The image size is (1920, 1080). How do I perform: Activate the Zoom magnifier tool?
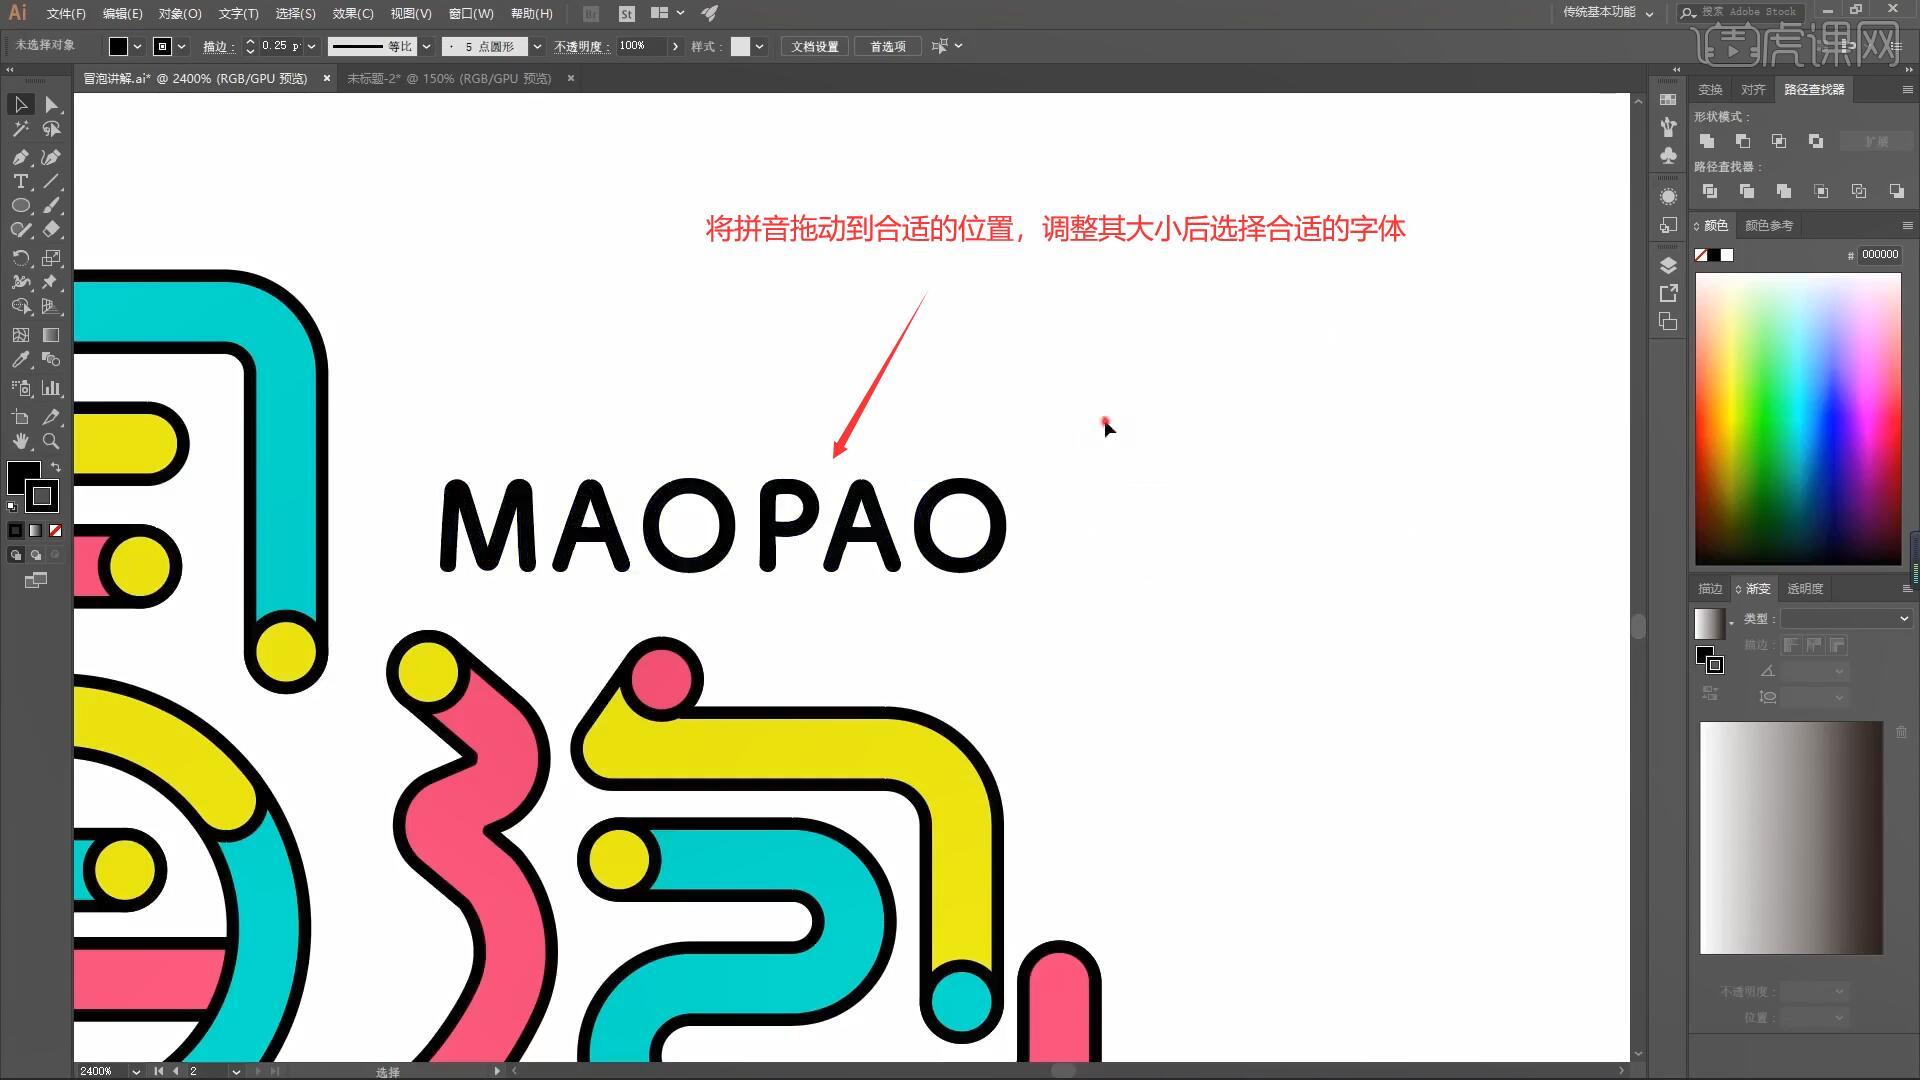point(51,441)
